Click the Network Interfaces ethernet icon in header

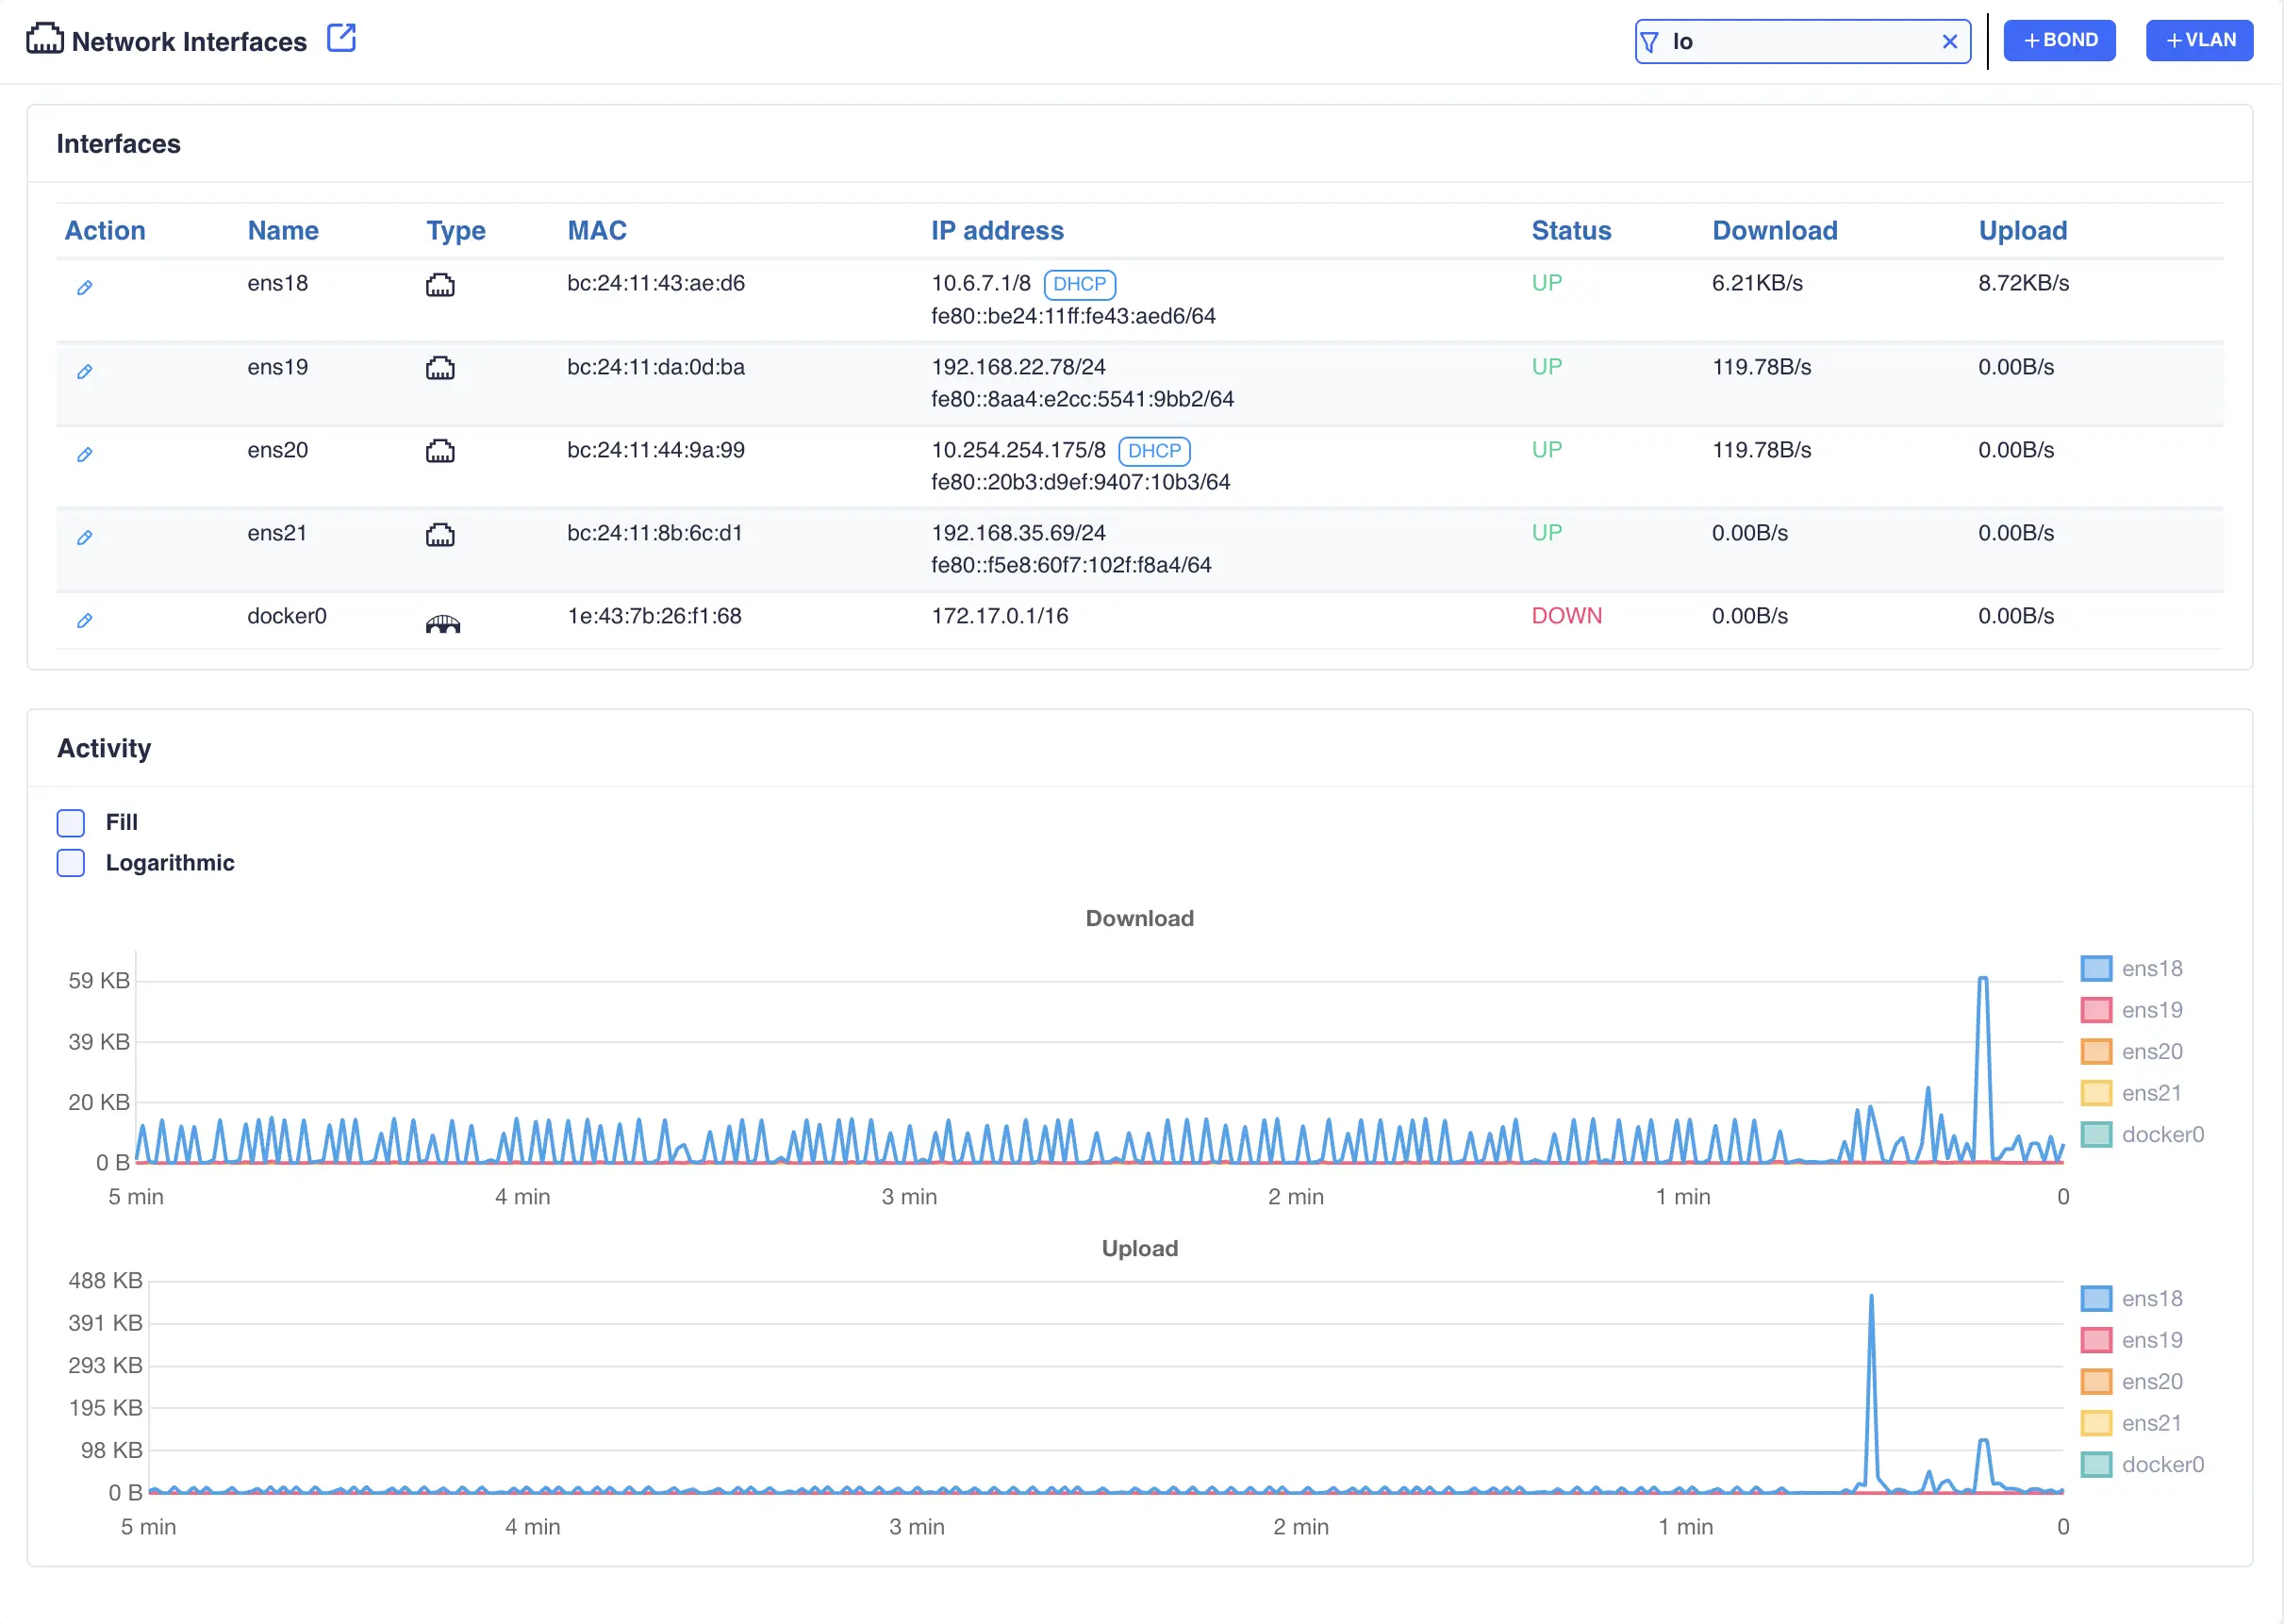pos(44,39)
